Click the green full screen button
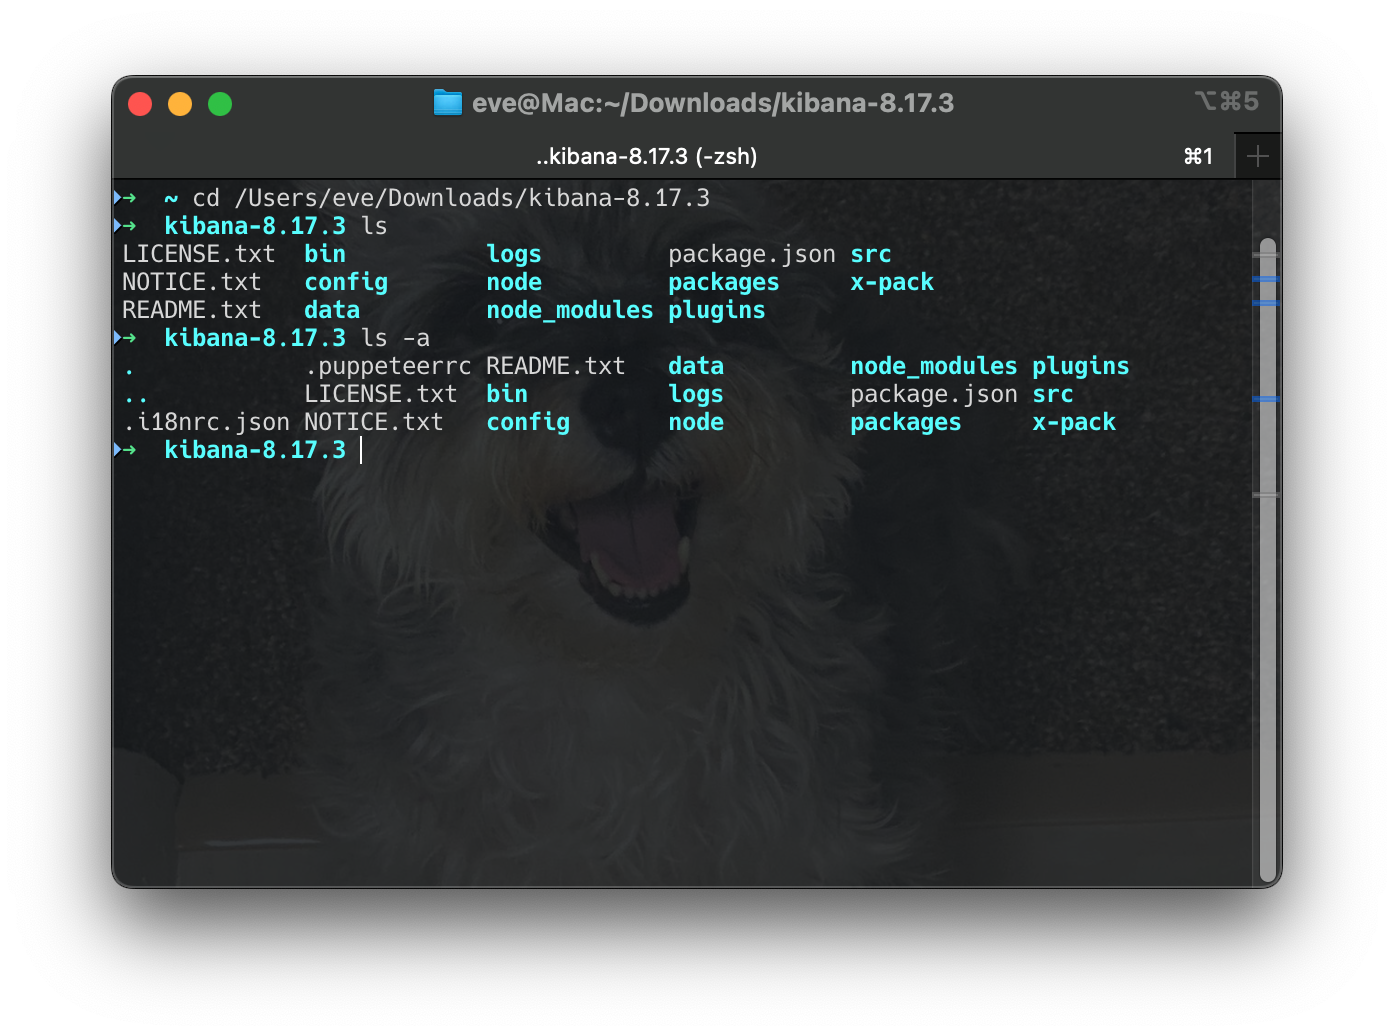 tap(220, 103)
